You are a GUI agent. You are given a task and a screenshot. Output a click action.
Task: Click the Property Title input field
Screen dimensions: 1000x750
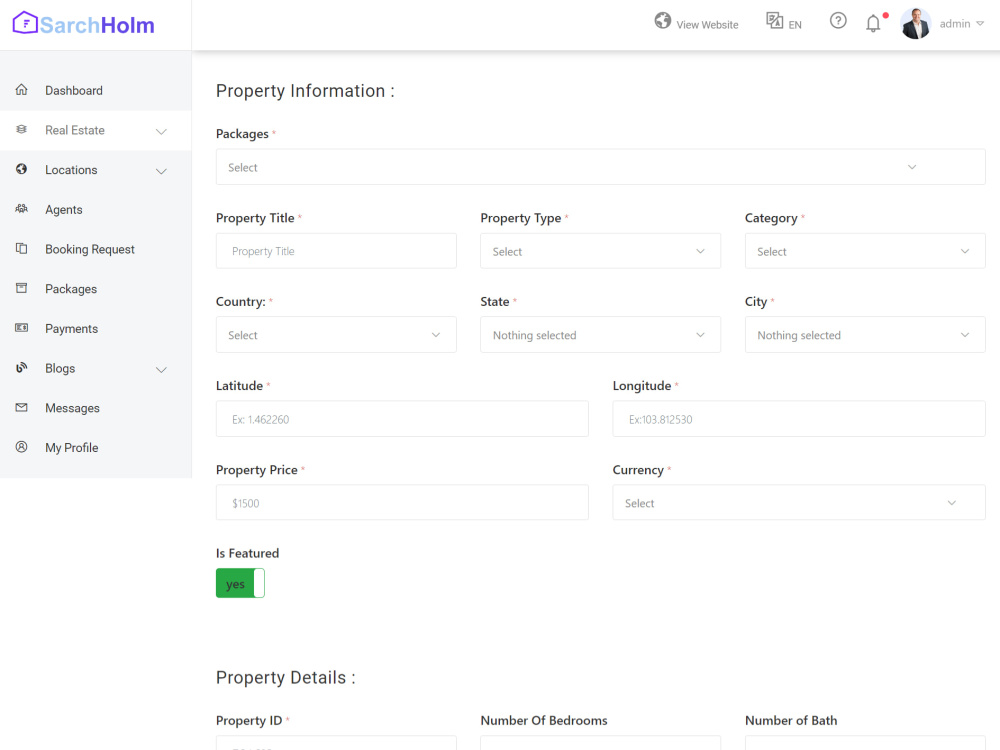click(336, 251)
